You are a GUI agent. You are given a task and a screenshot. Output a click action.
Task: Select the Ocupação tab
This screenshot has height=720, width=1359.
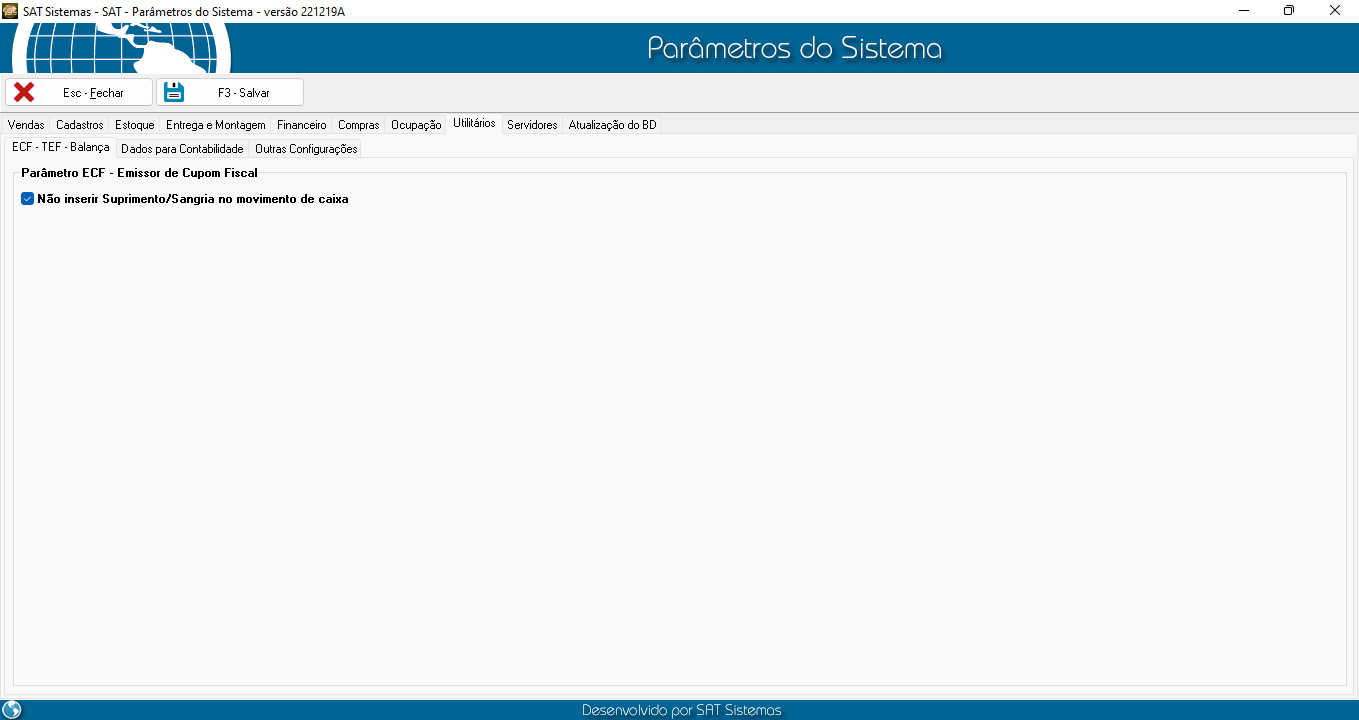tap(416, 125)
